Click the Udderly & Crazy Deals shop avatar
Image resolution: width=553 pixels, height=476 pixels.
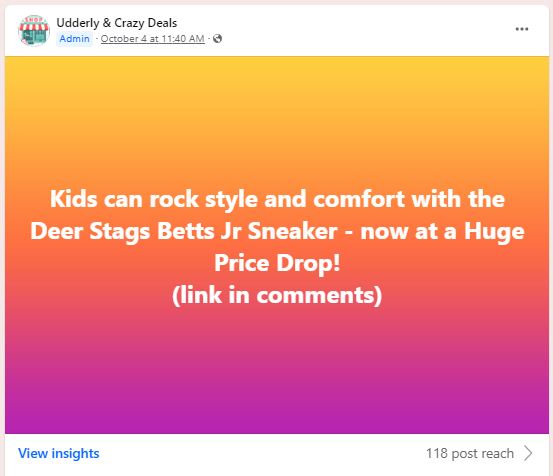[x=34, y=30]
